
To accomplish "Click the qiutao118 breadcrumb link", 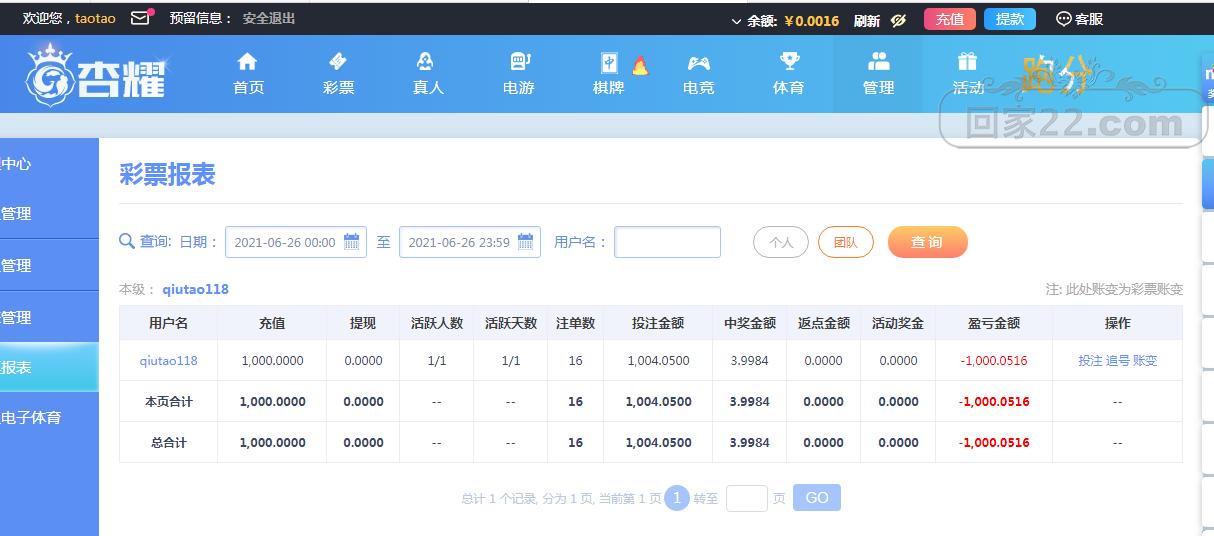I will point(196,289).
